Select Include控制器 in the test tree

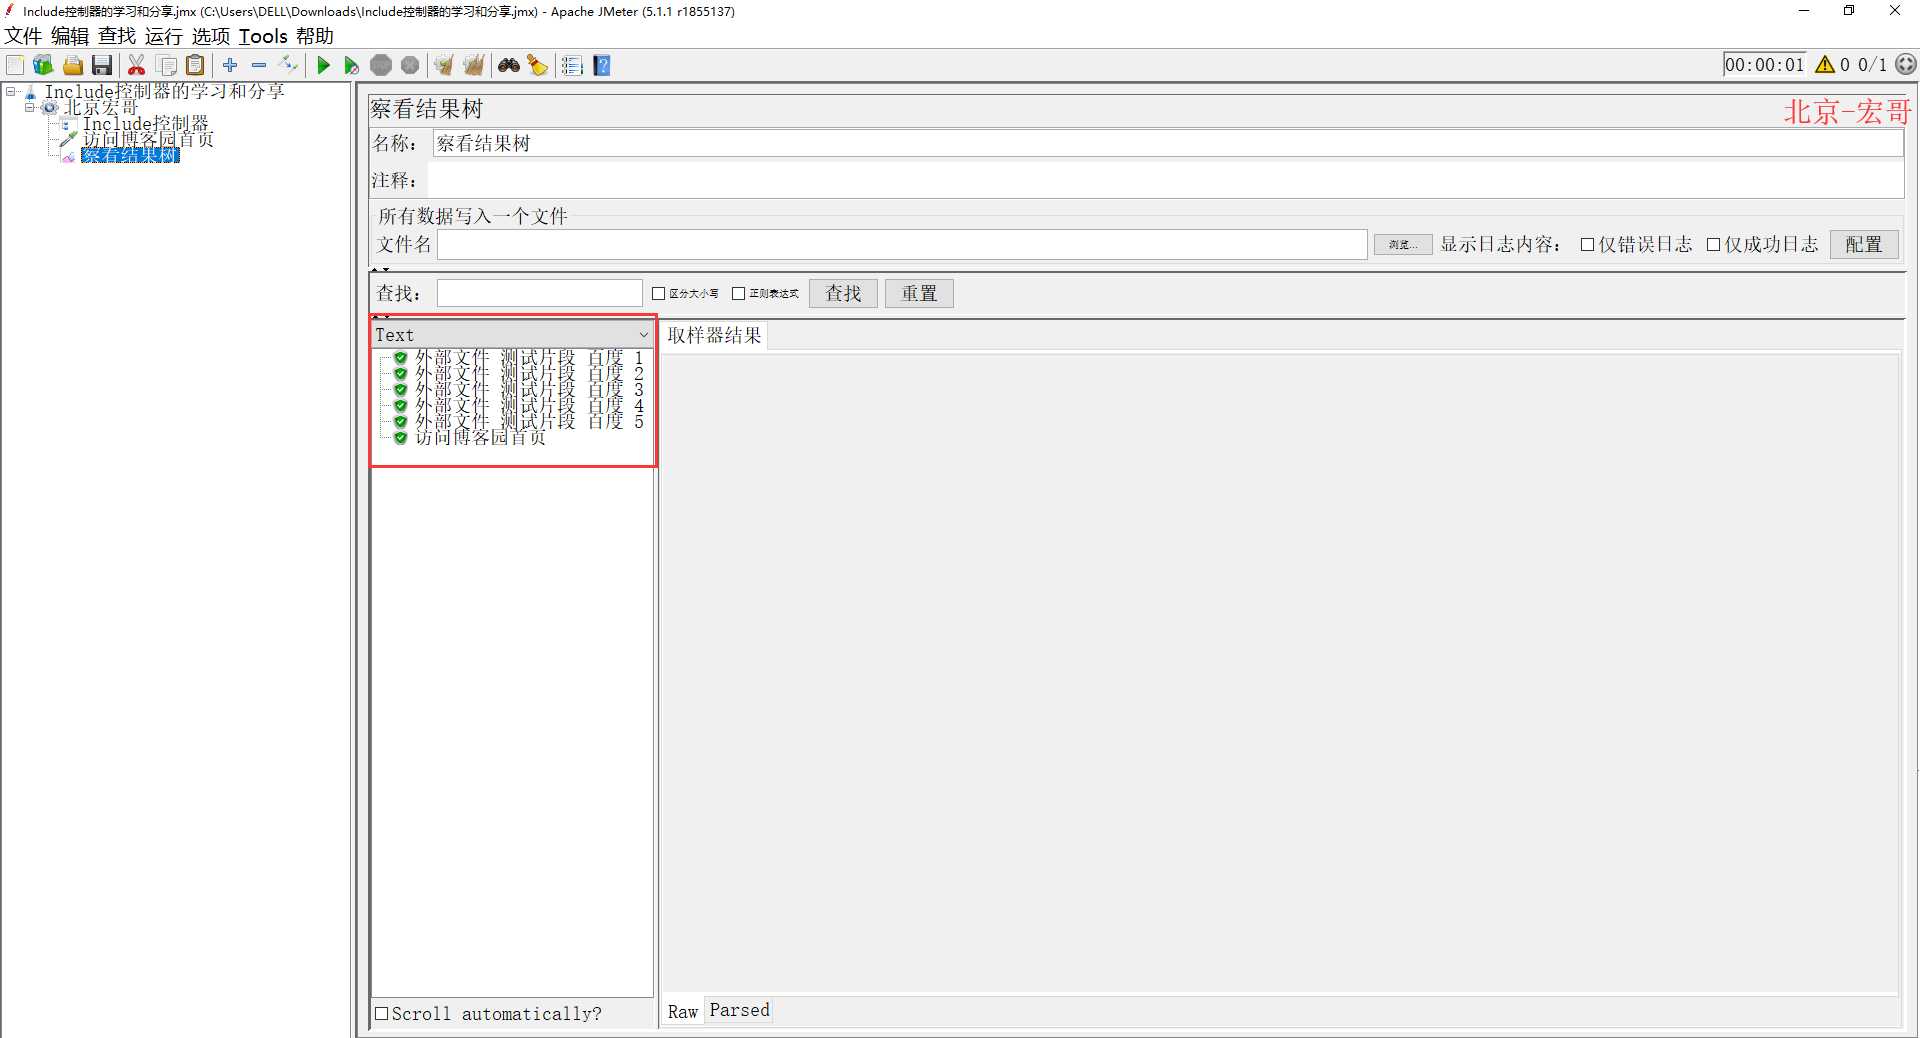coord(146,124)
